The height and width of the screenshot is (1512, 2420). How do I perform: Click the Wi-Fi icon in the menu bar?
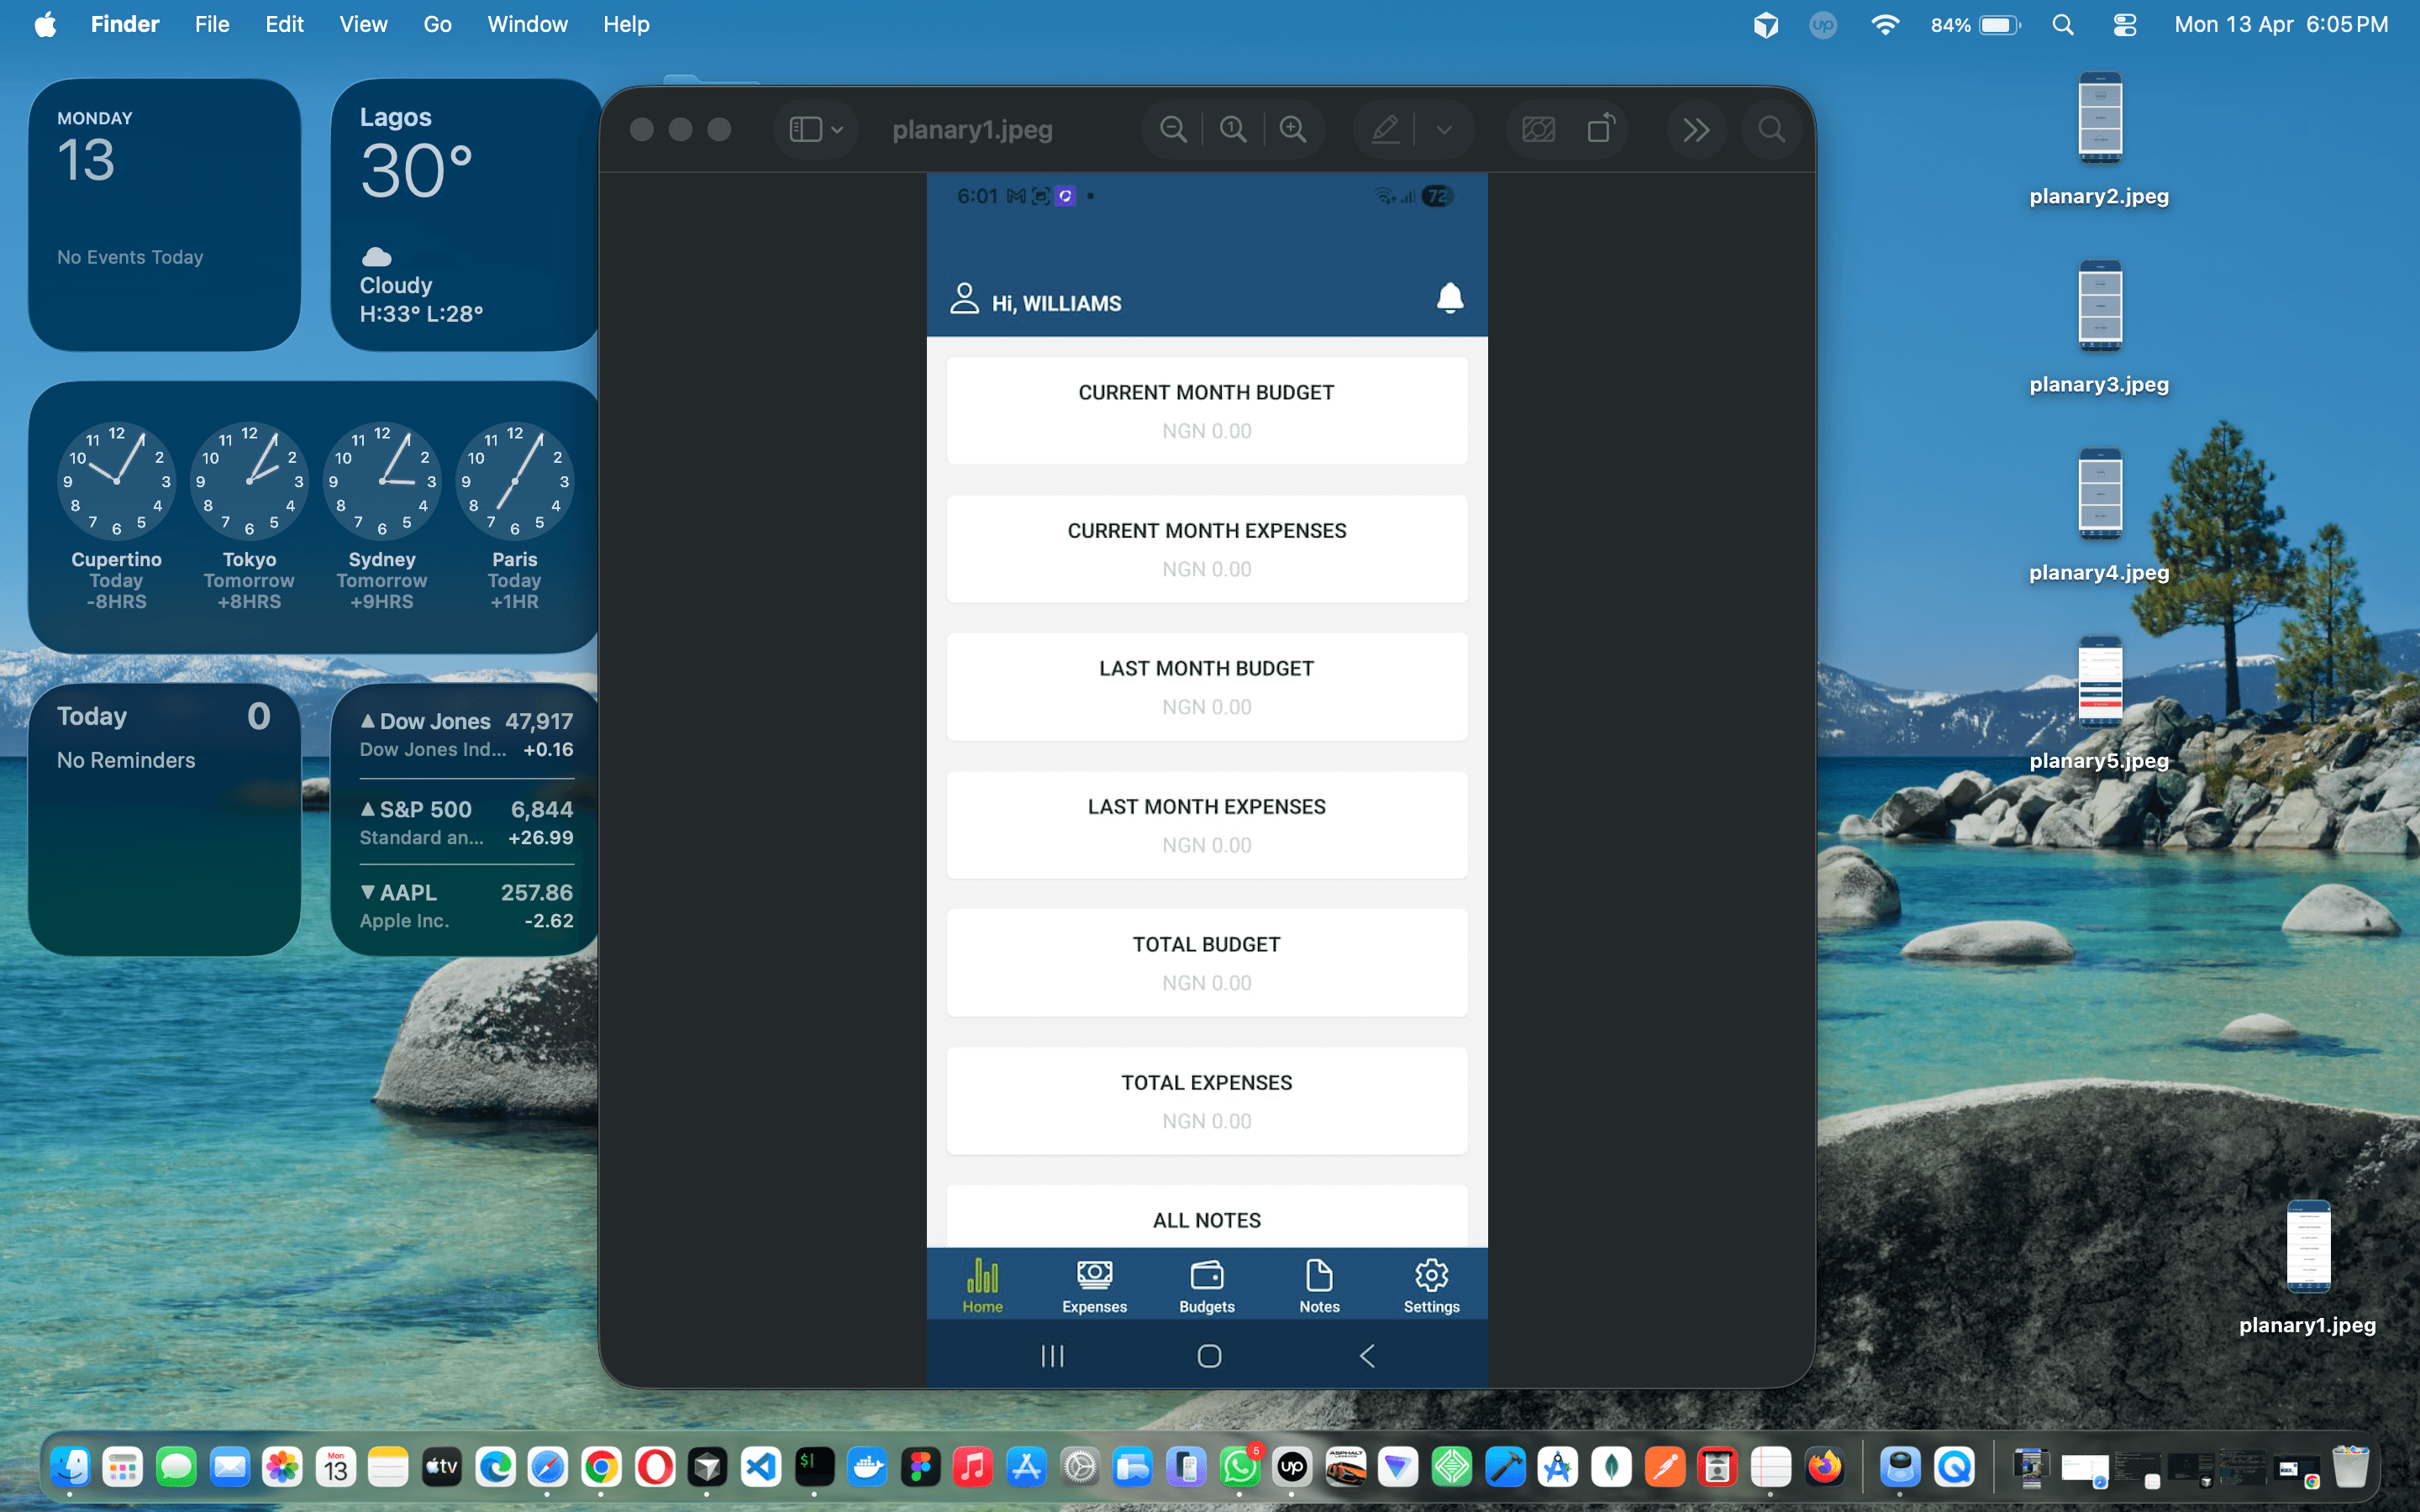(1886, 24)
